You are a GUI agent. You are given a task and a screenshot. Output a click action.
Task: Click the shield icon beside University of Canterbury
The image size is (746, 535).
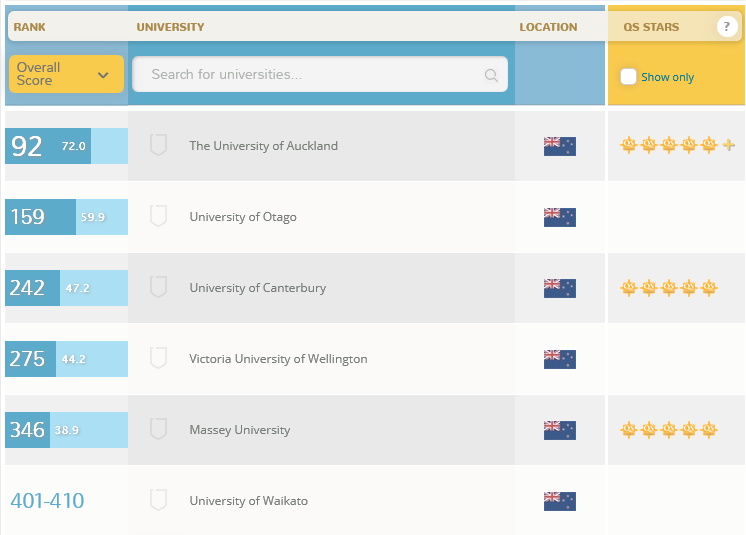coord(158,287)
